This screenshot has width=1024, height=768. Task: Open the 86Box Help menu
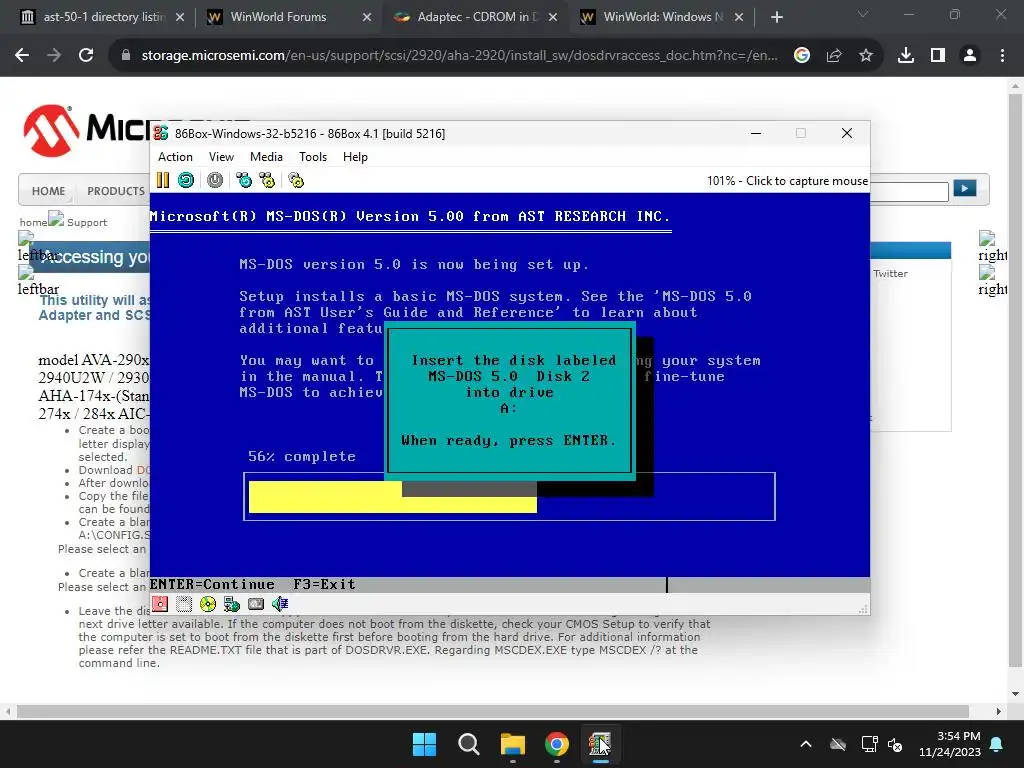pos(355,157)
